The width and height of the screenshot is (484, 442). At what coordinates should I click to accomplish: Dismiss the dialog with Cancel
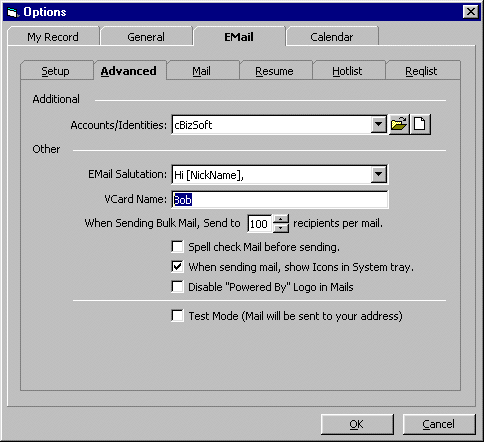[x=439, y=424]
